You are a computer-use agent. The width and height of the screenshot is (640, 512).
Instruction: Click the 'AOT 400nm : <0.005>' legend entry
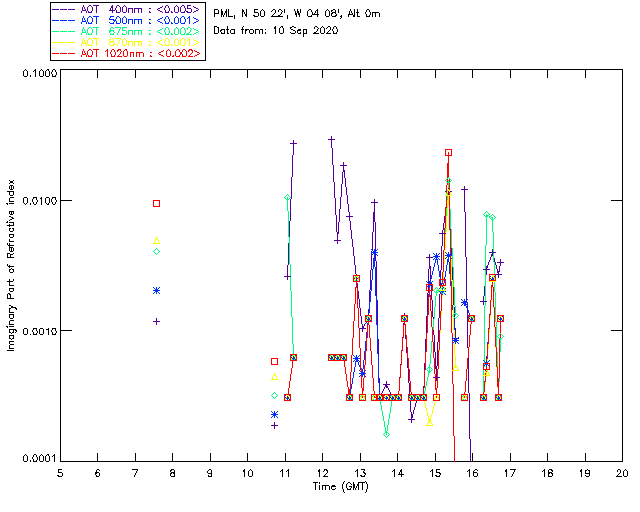(128, 9)
